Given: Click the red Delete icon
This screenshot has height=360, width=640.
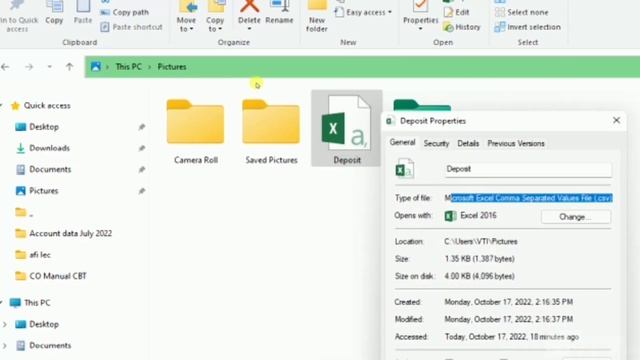Looking at the screenshot, I should (249, 6).
